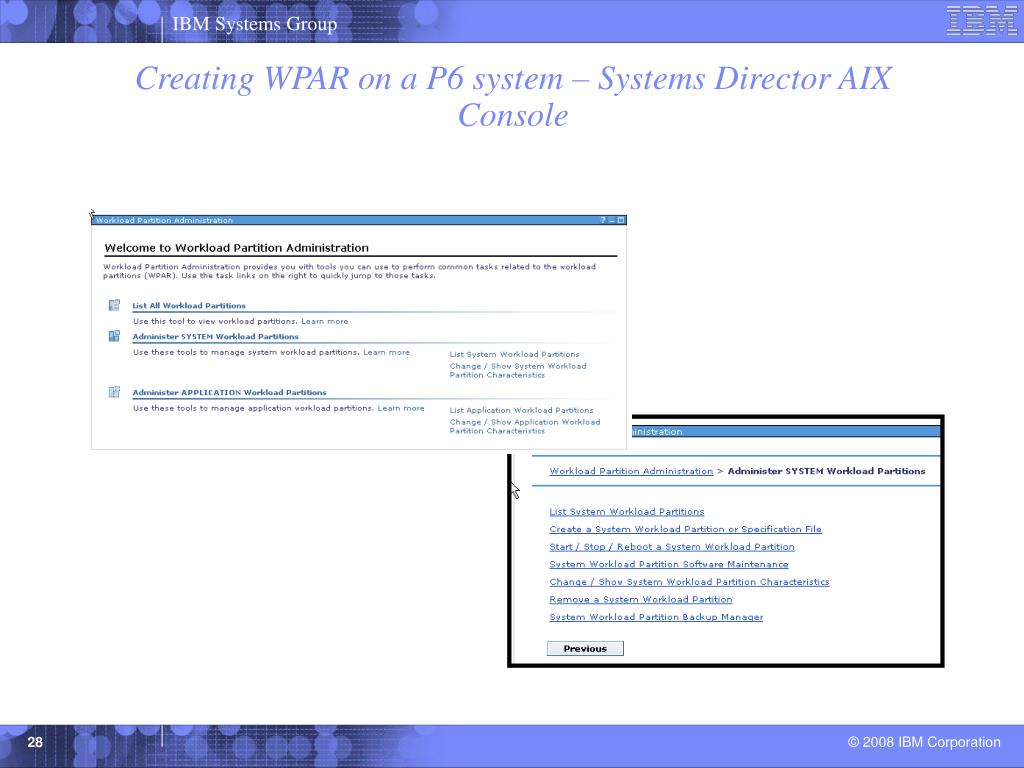Open Administer APPLICATION Workload Partitions heading link
This screenshot has width=1024, height=768.
(229, 392)
